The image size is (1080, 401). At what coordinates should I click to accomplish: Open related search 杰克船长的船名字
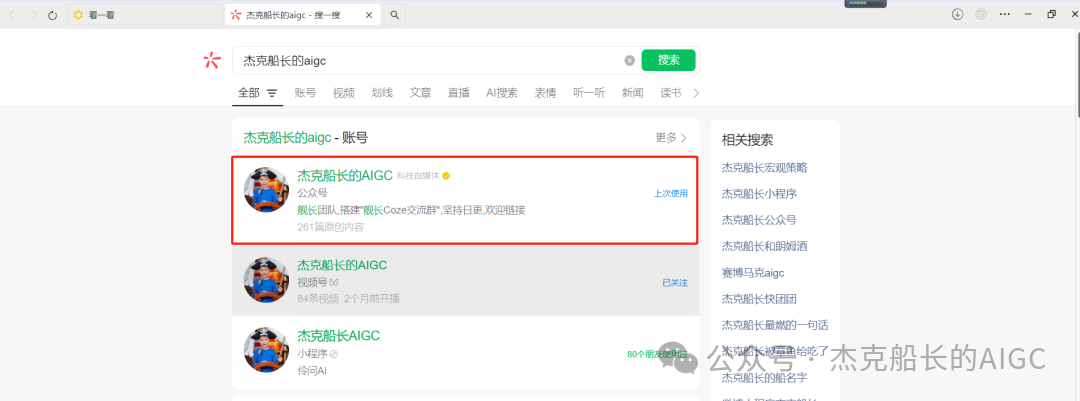click(765, 378)
